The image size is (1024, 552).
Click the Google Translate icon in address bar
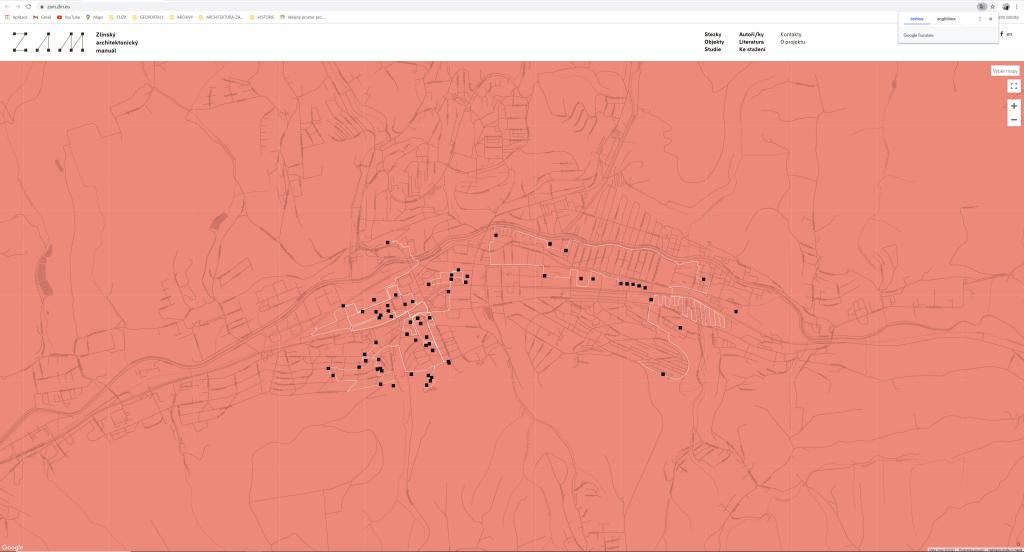click(982, 6)
